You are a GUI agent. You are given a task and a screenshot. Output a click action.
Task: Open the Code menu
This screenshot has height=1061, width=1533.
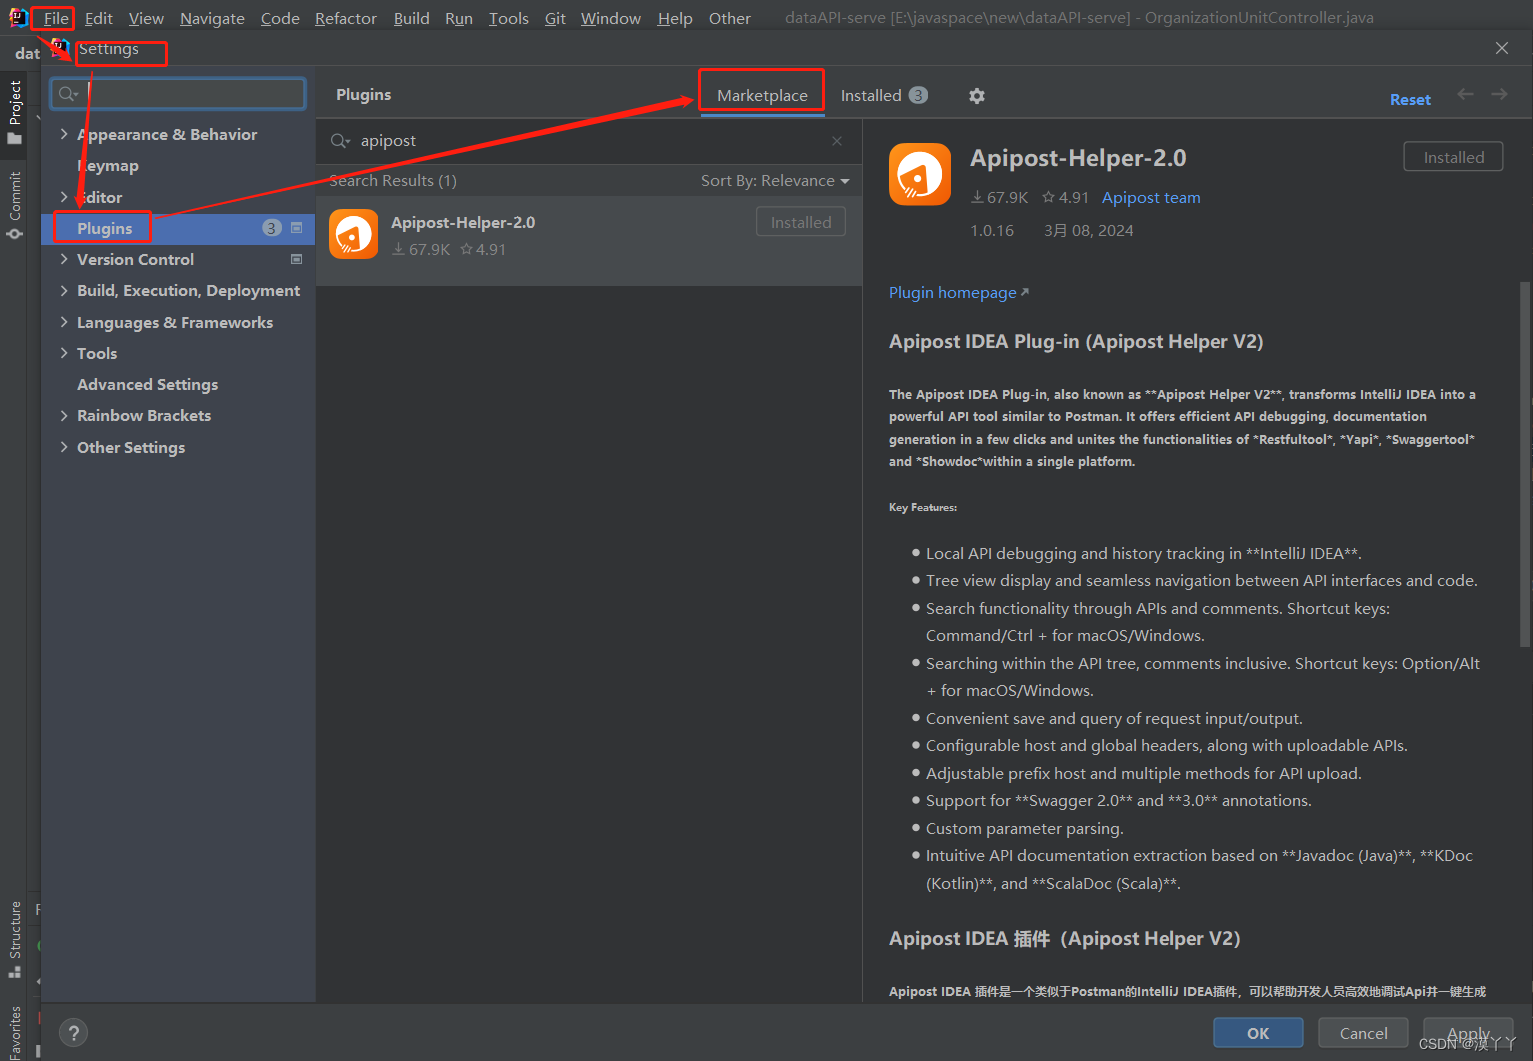coord(280,18)
